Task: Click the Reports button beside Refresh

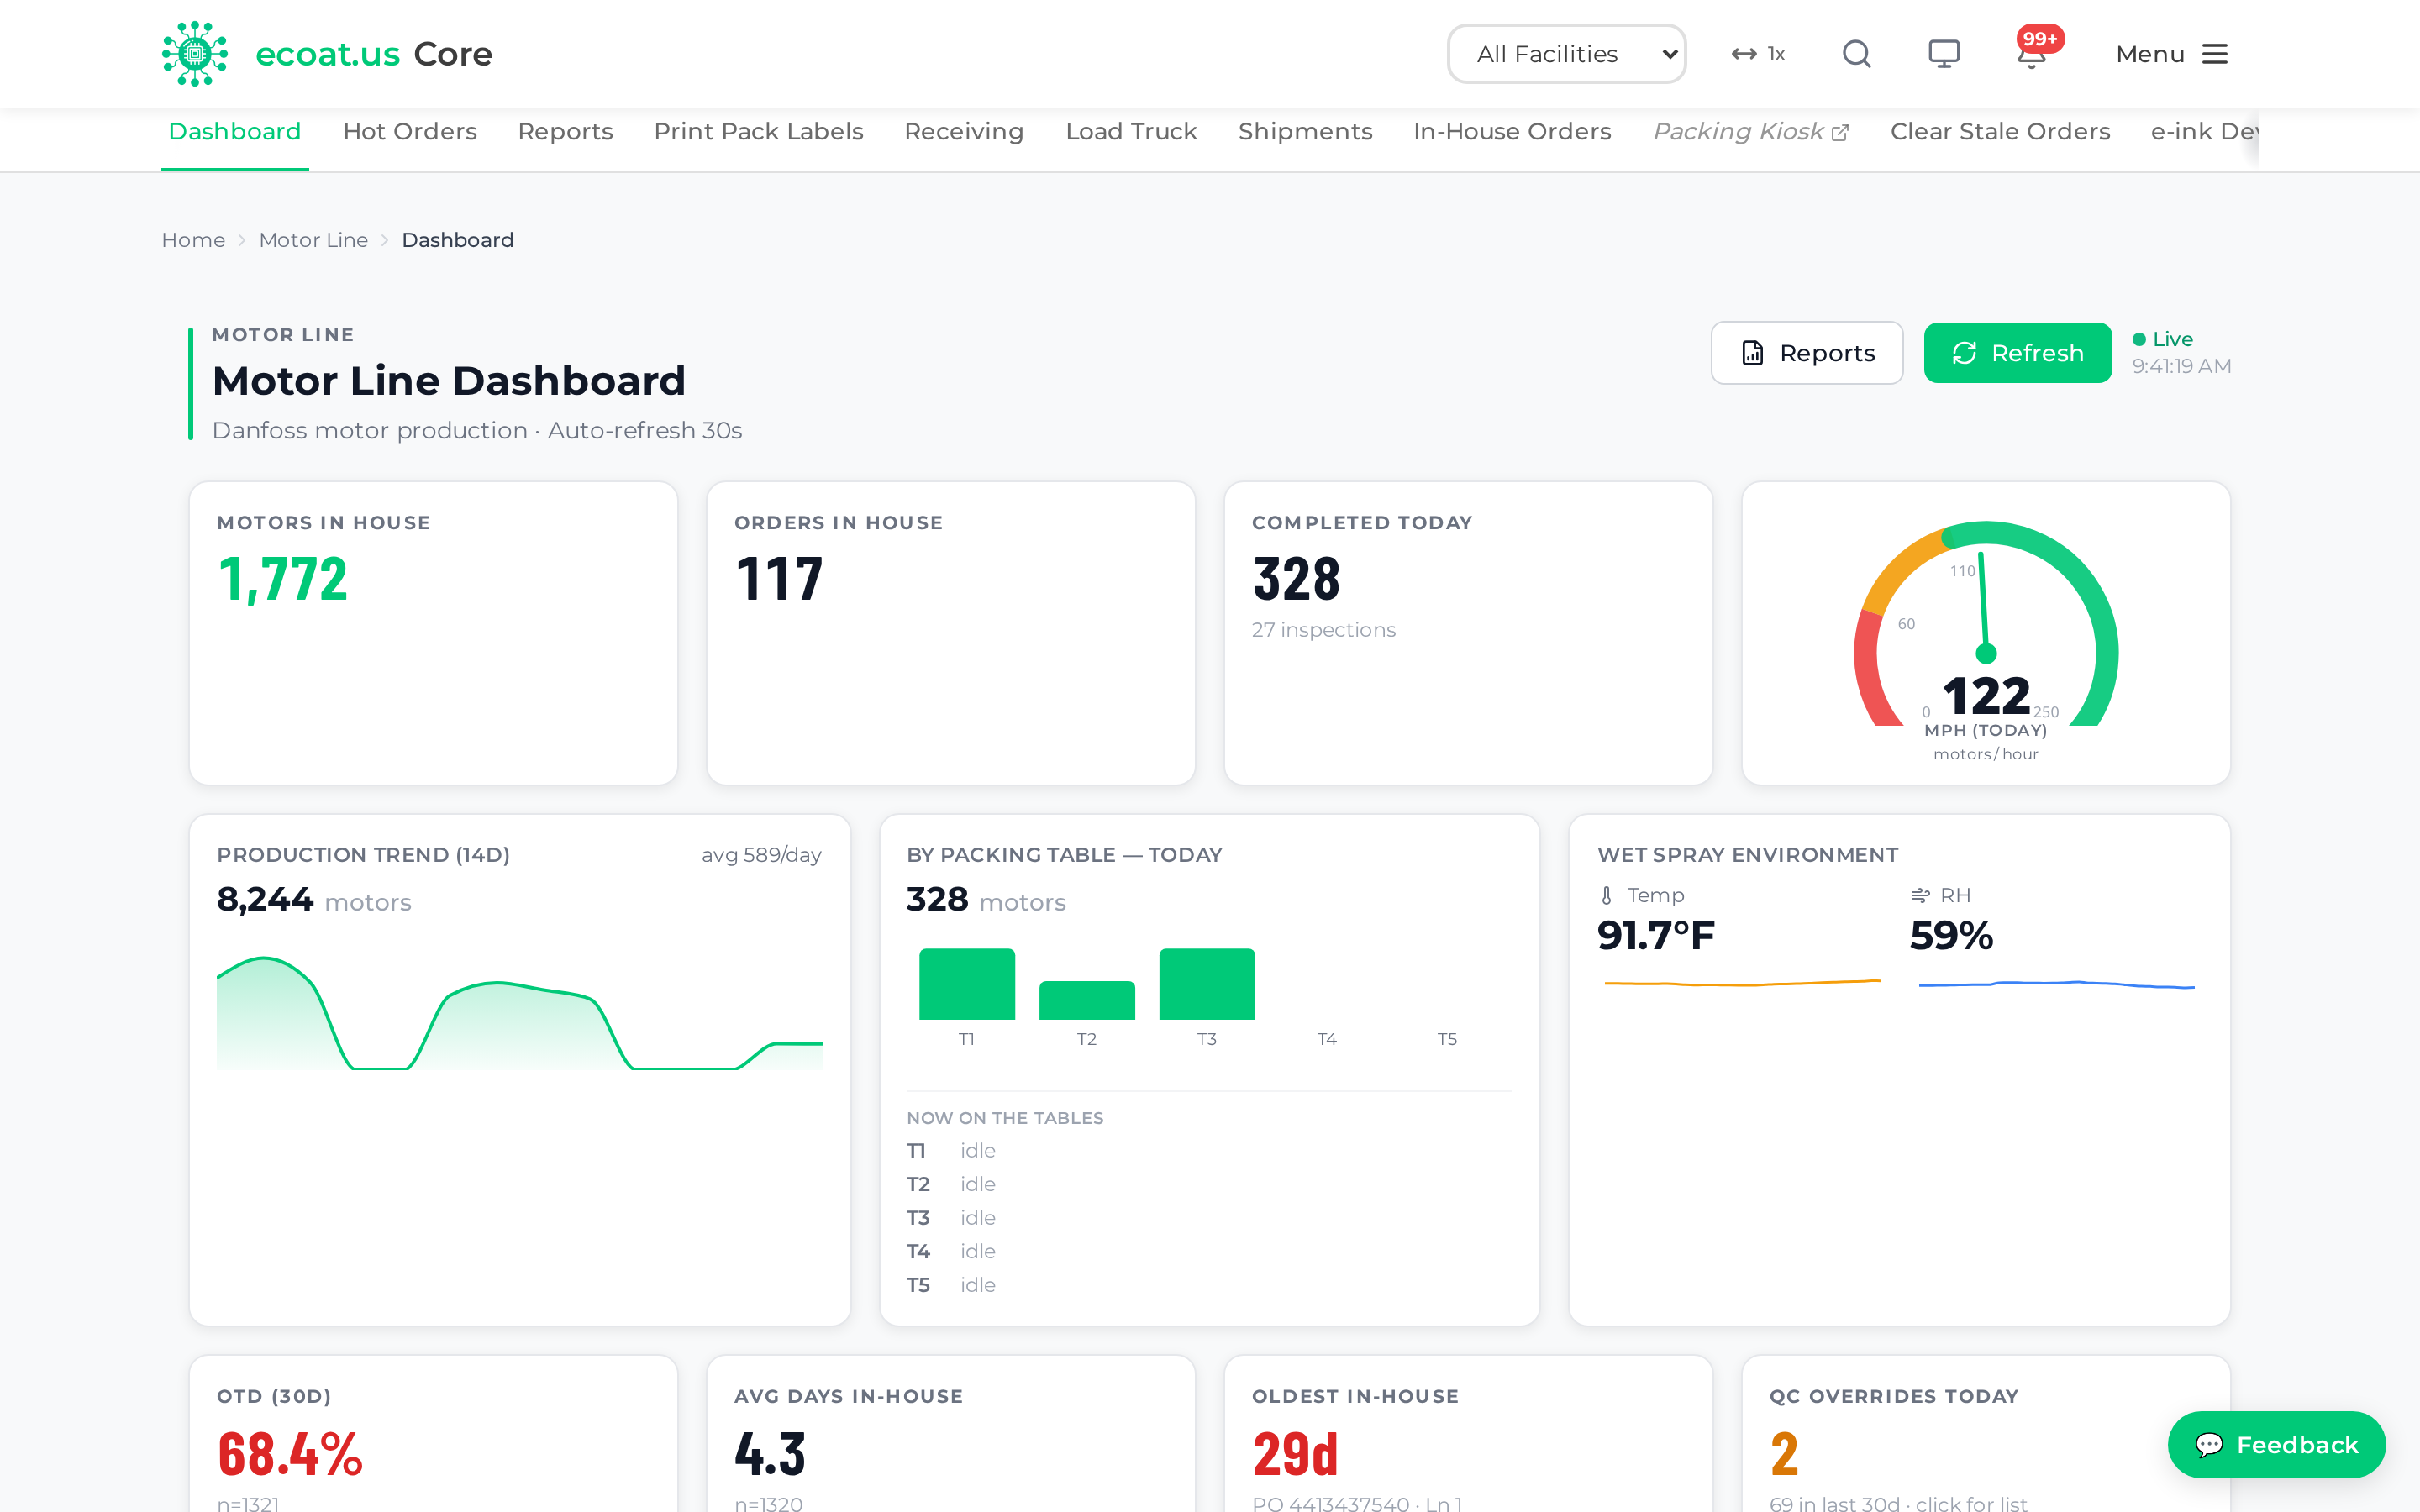Action: click(x=1807, y=353)
